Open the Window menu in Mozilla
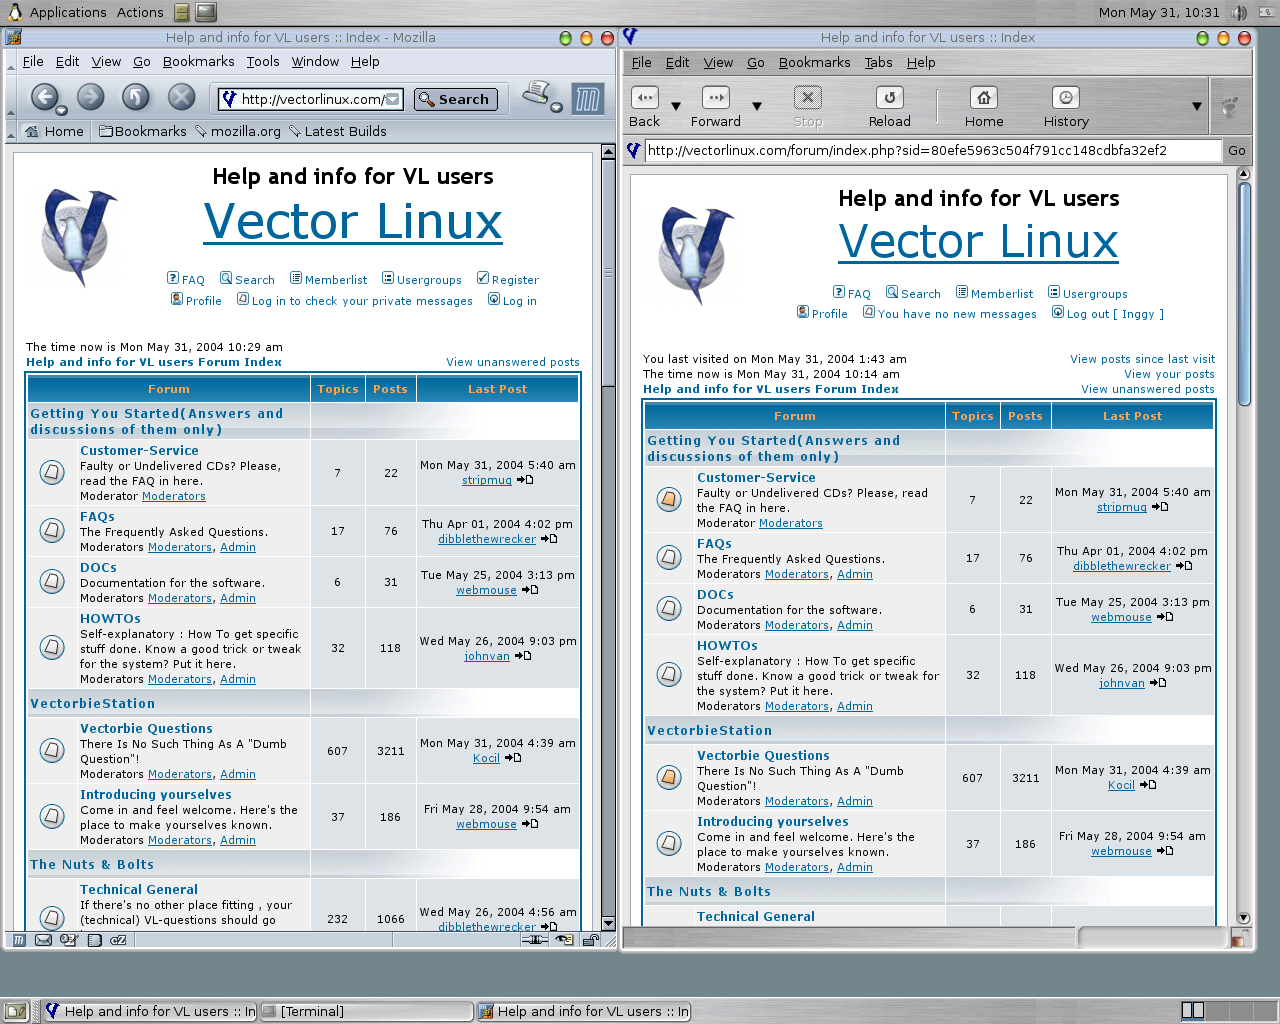 click(315, 61)
